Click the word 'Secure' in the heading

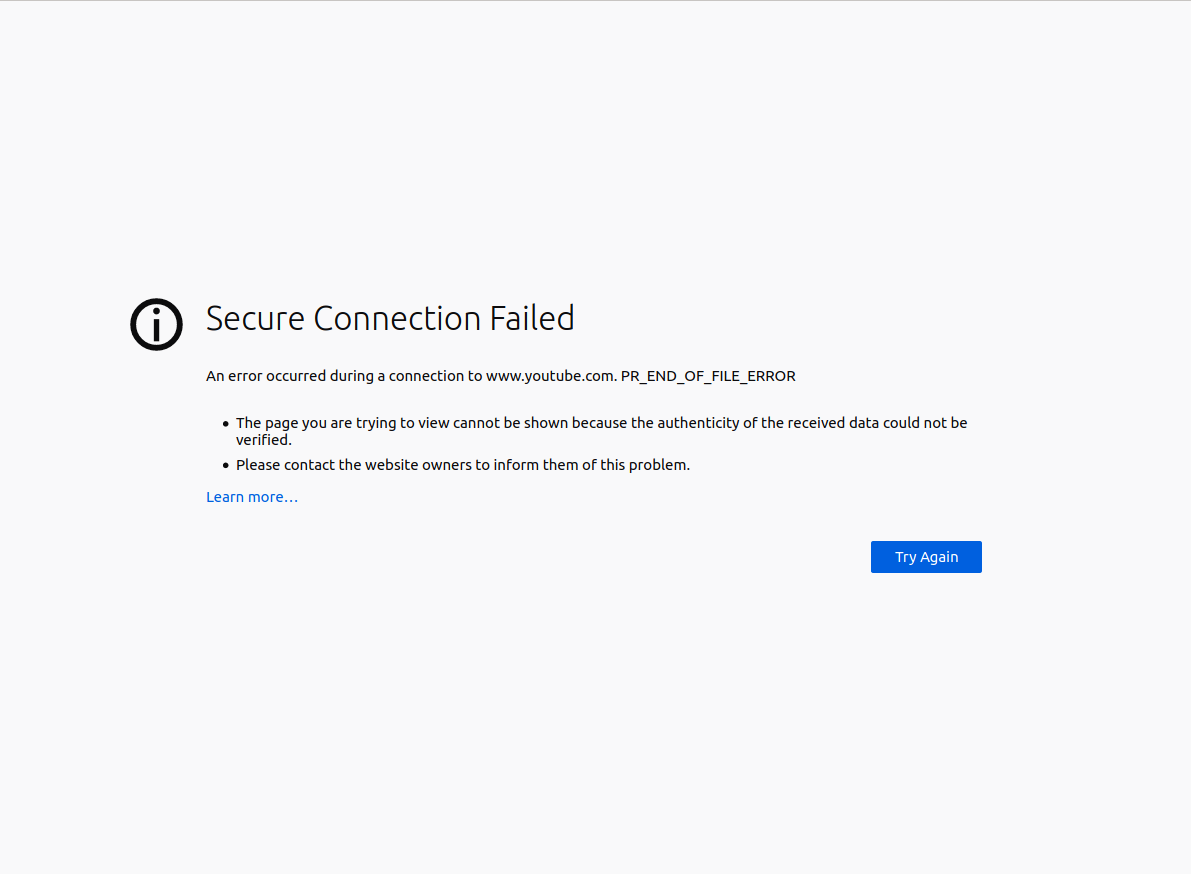click(255, 318)
